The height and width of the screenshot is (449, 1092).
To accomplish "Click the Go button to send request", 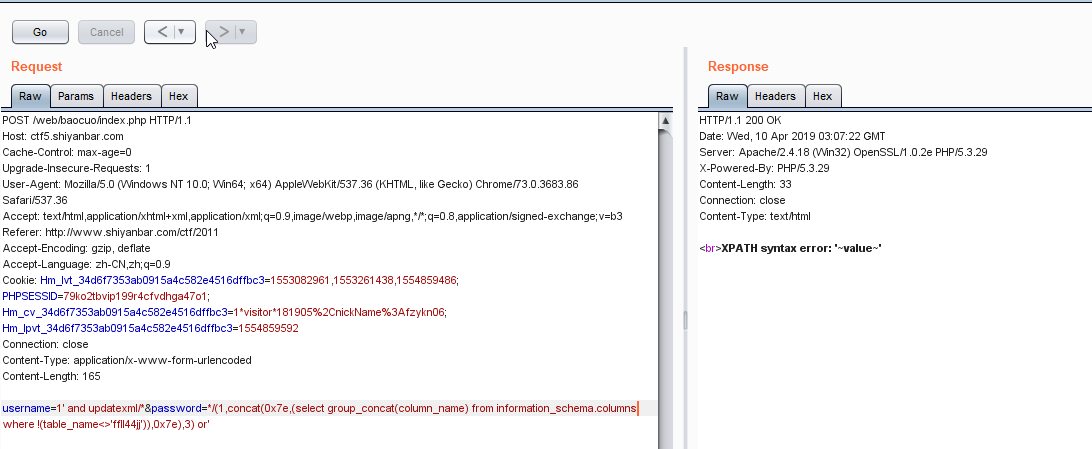I will 40,32.
